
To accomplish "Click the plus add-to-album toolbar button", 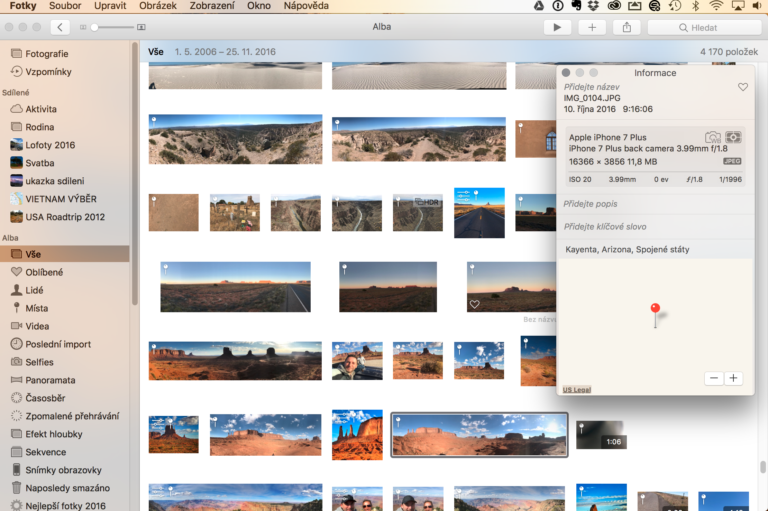I will click(592, 27).
